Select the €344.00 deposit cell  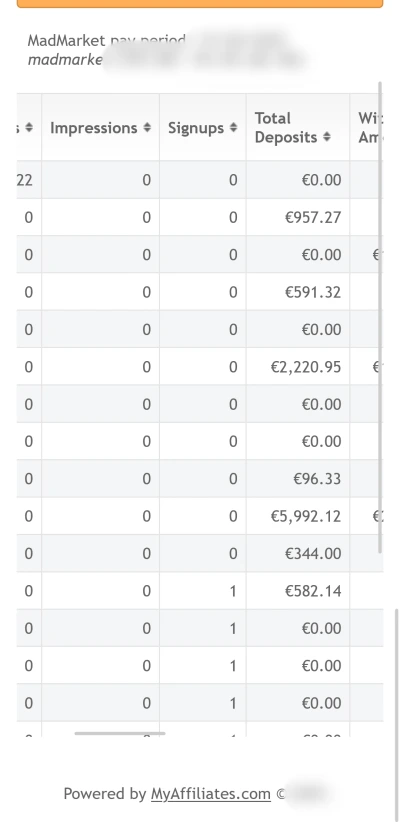(x=298, y=554)
